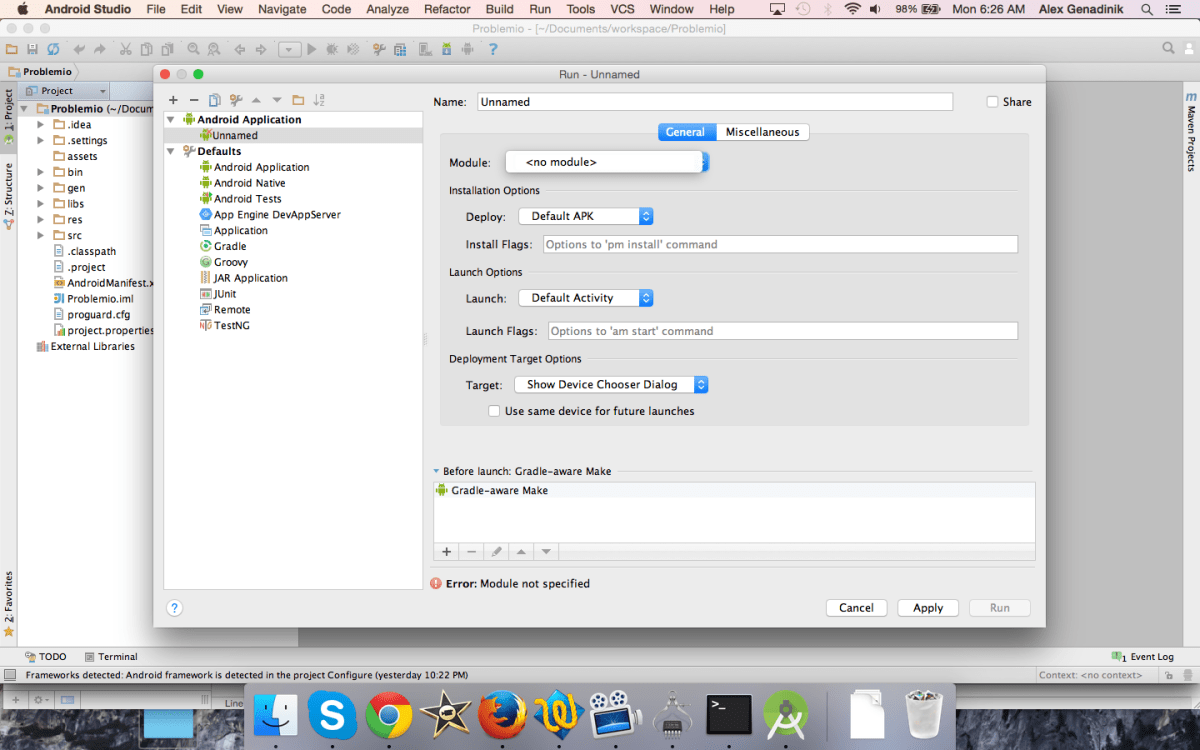Switch to the General tab
The width and height of the screenshot is (1200, 750).
686,132
